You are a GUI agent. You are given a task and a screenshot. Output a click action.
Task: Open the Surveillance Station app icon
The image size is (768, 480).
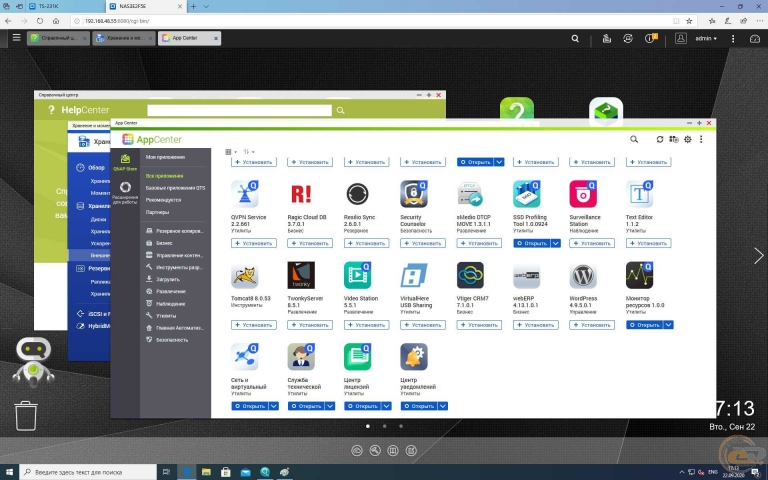[x=583, y=194]
